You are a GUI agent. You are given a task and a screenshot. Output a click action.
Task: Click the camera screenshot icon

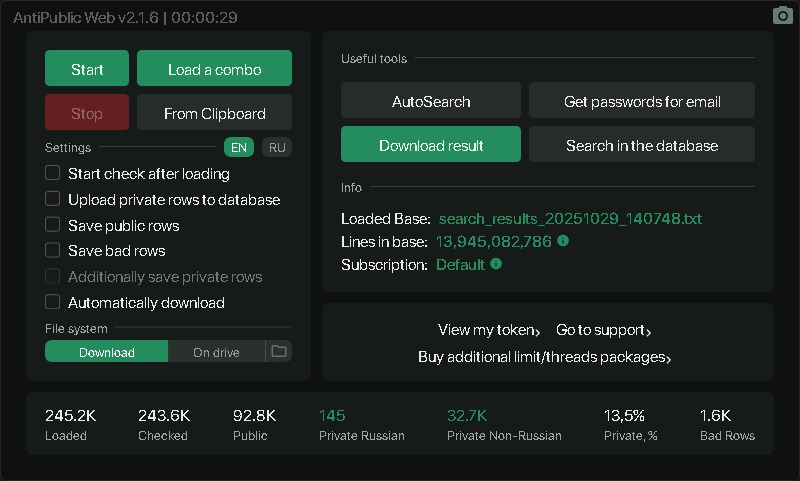783,16
